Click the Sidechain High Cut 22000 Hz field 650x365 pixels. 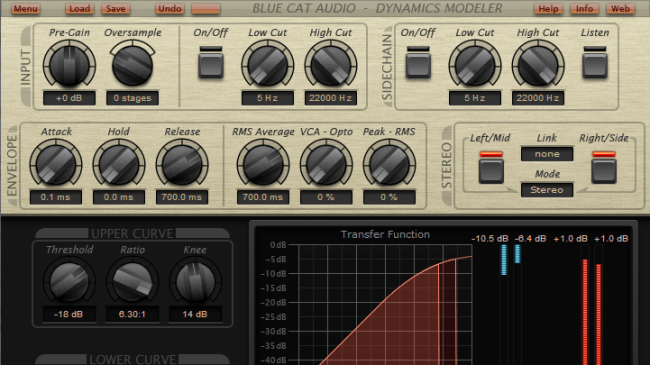click(538, 98)
